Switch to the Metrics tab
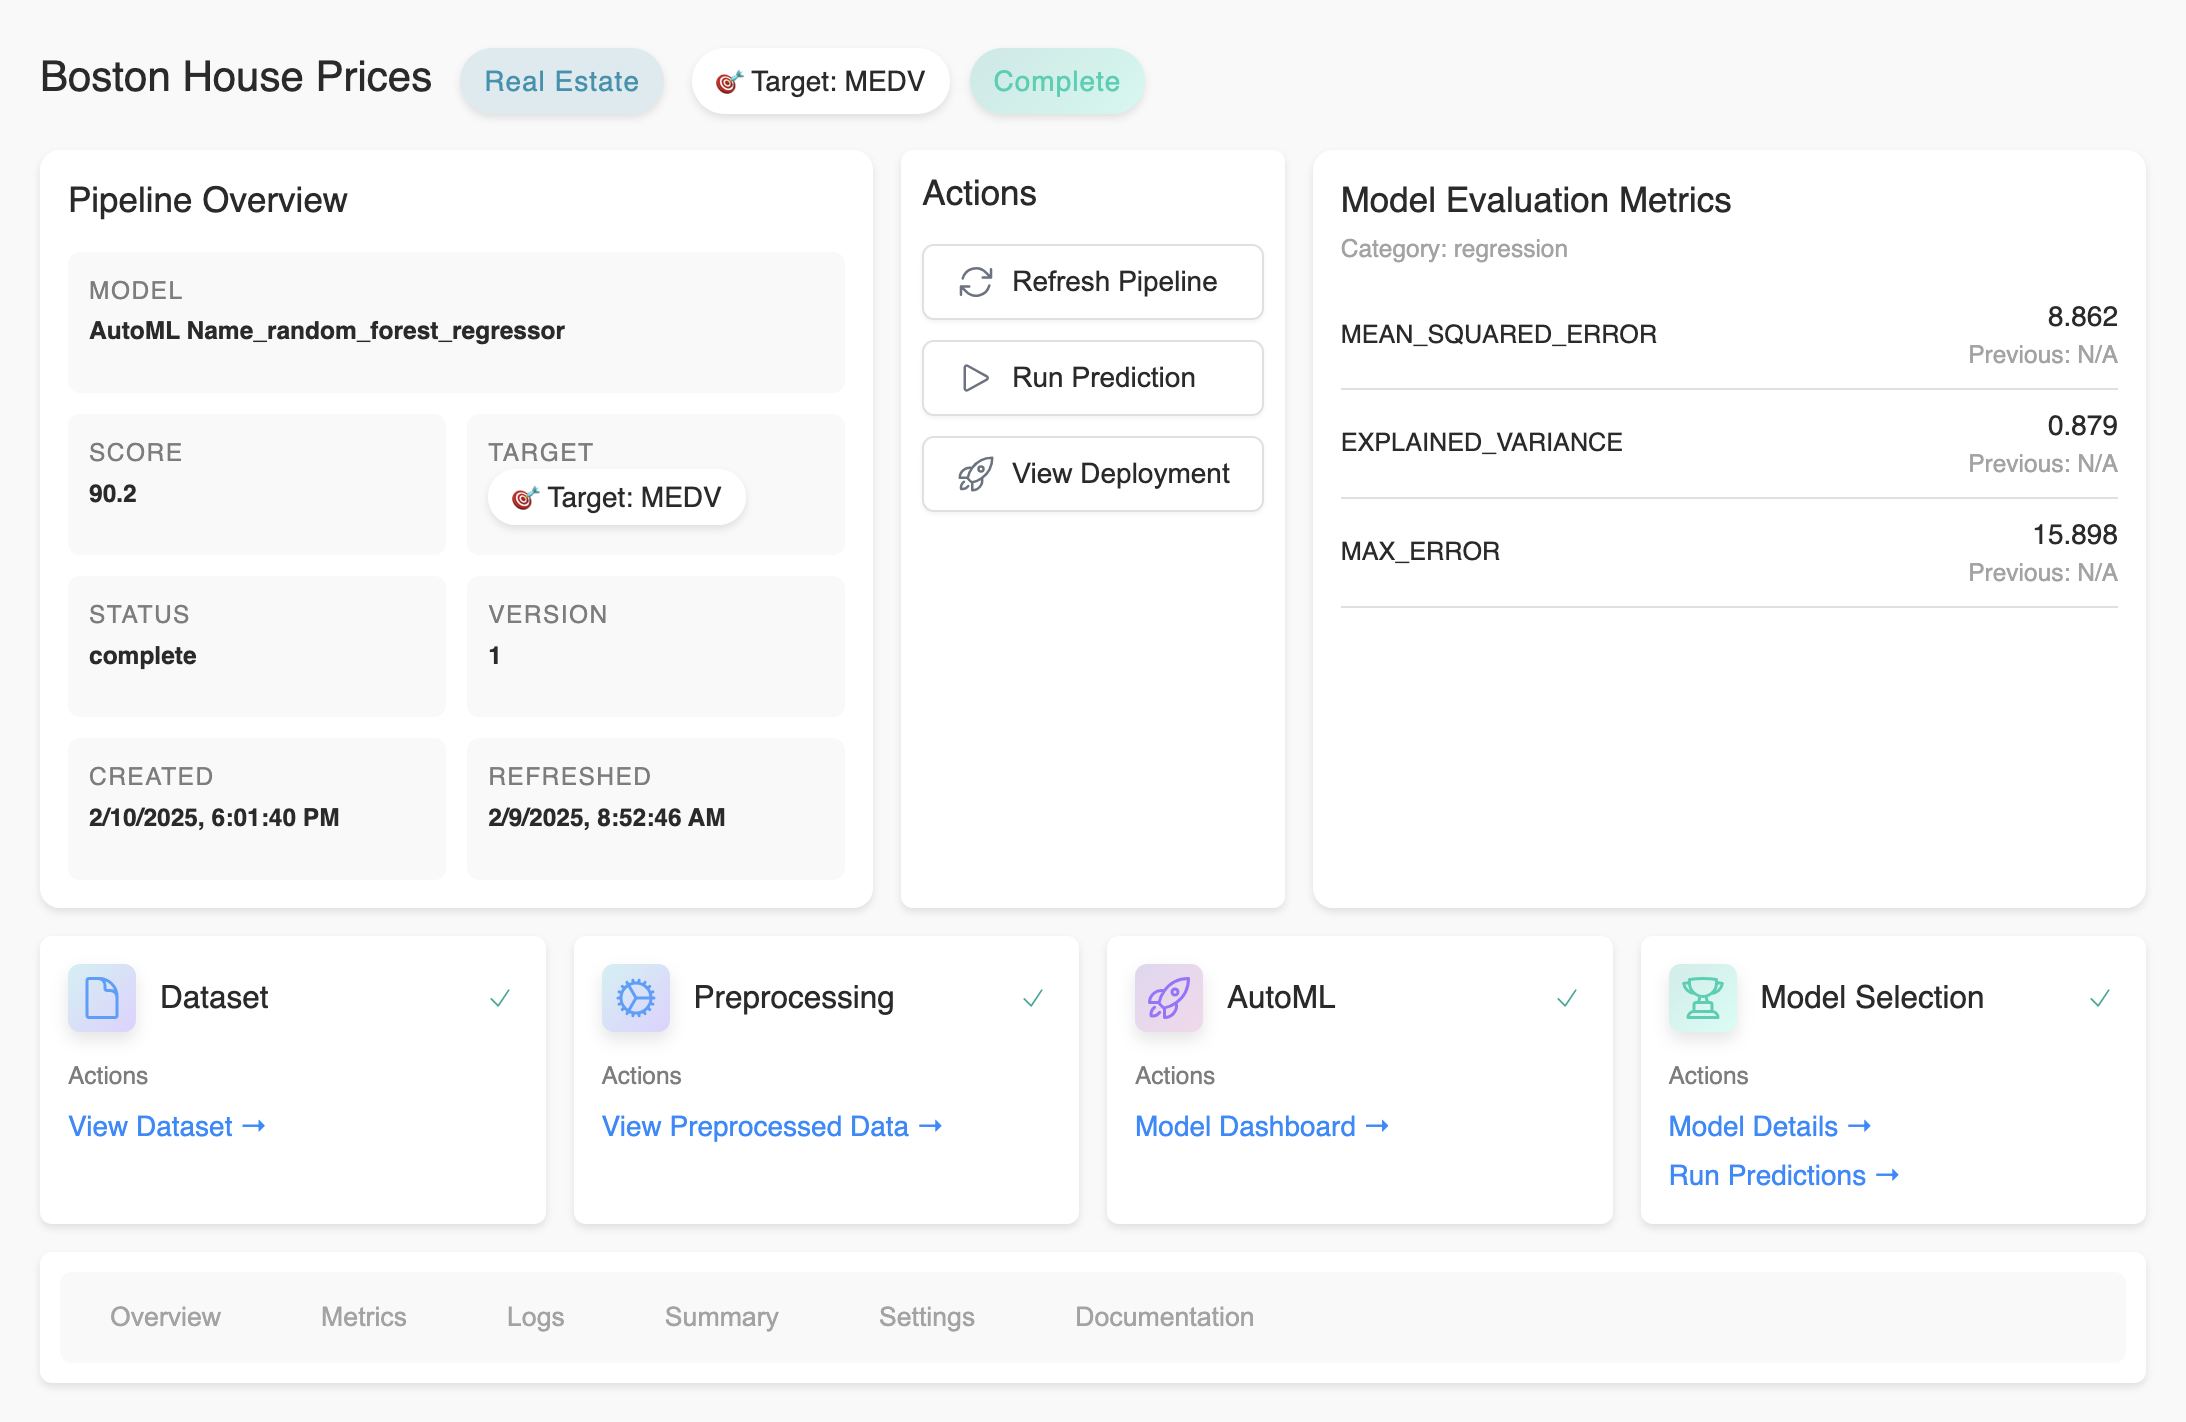Image resolution: width=2186 pixels, height=1422 pixels. pos(364,1317)
